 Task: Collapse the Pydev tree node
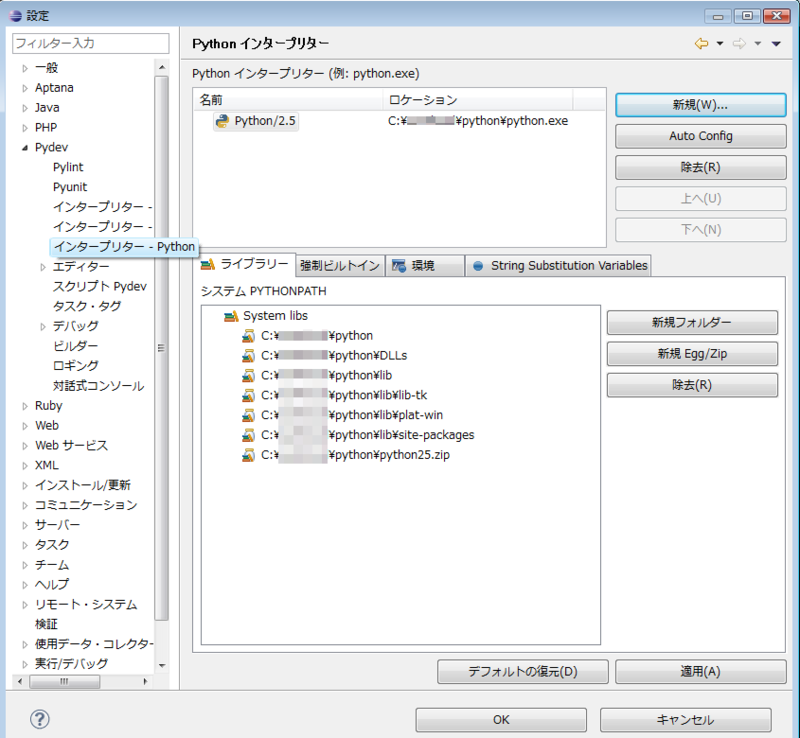24,148
